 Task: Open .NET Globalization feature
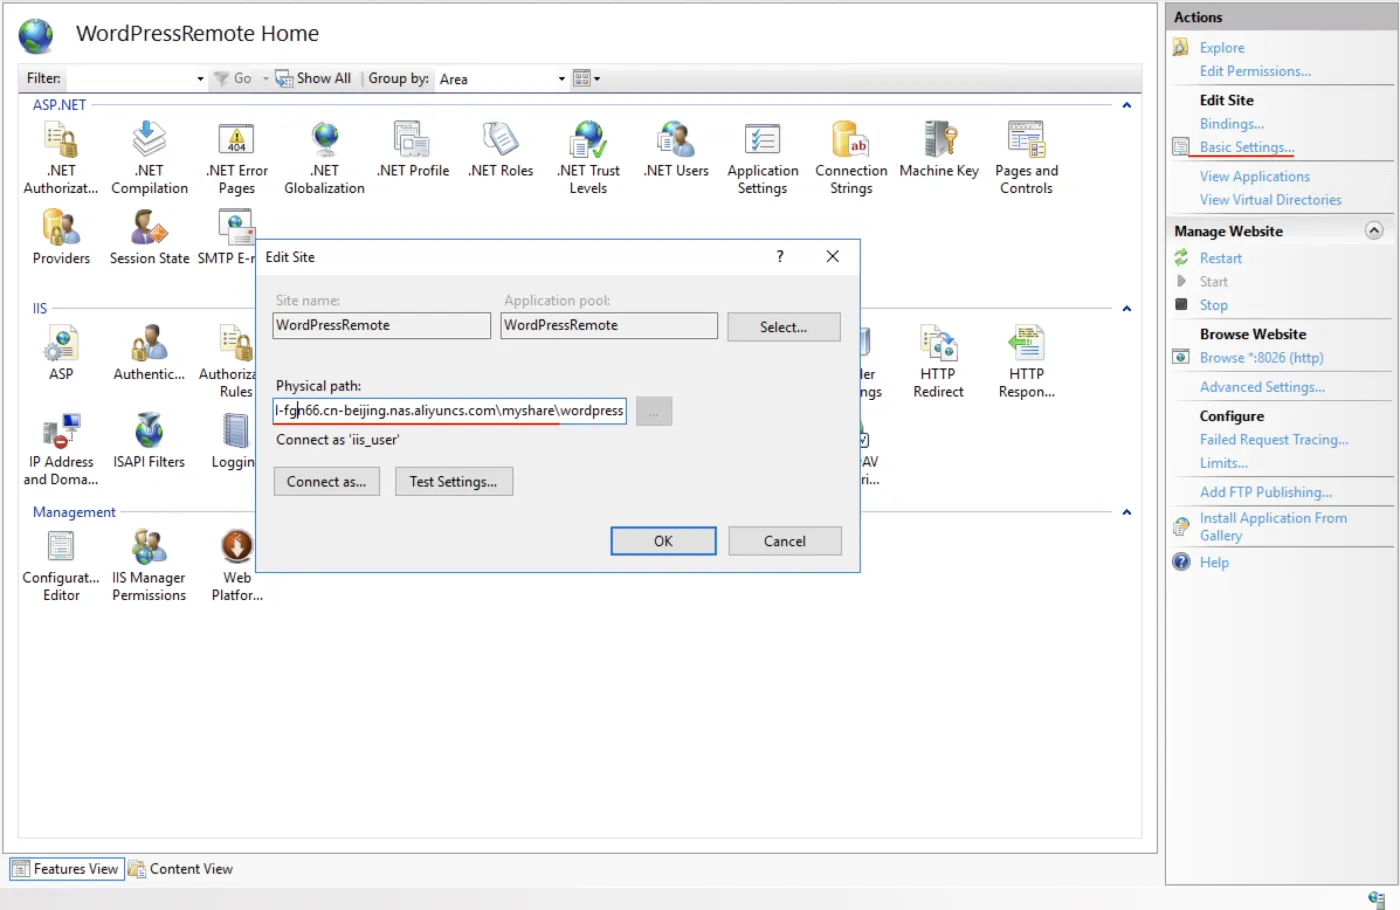coord(324,157)
